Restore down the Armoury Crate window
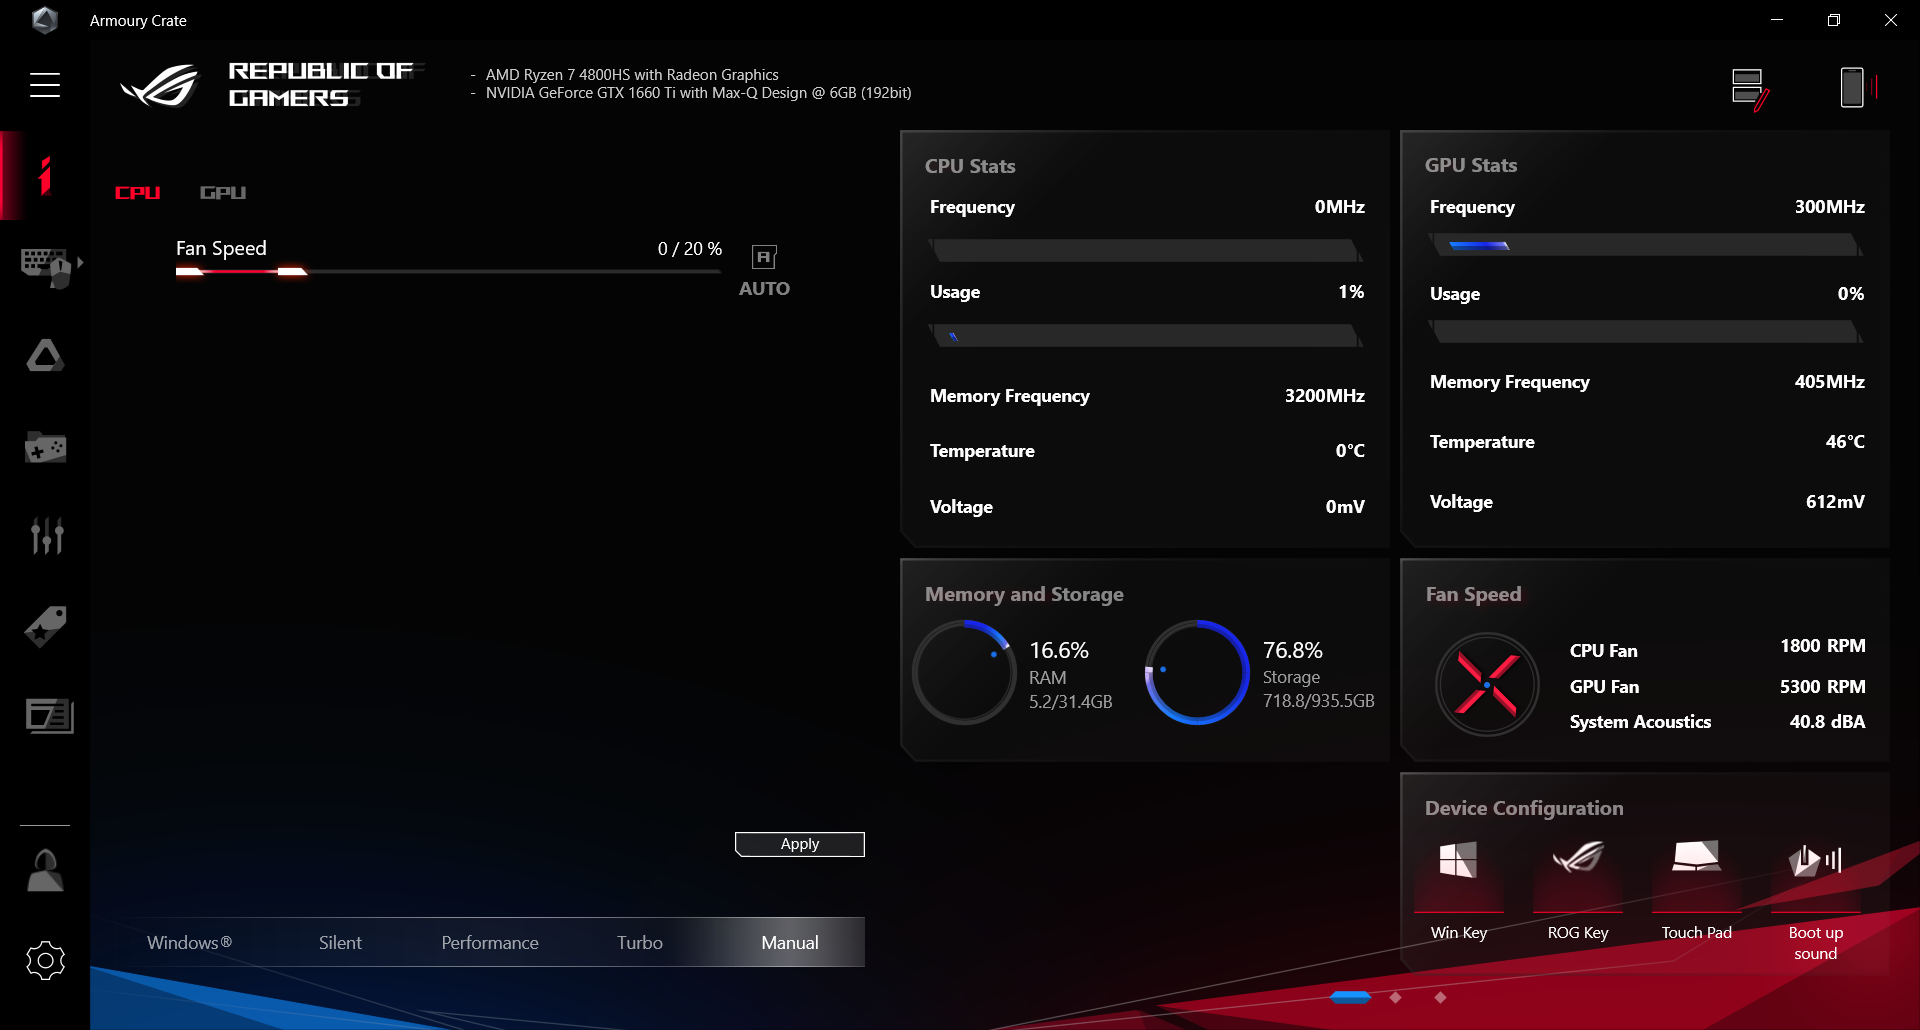 [x=1834, y=20]
